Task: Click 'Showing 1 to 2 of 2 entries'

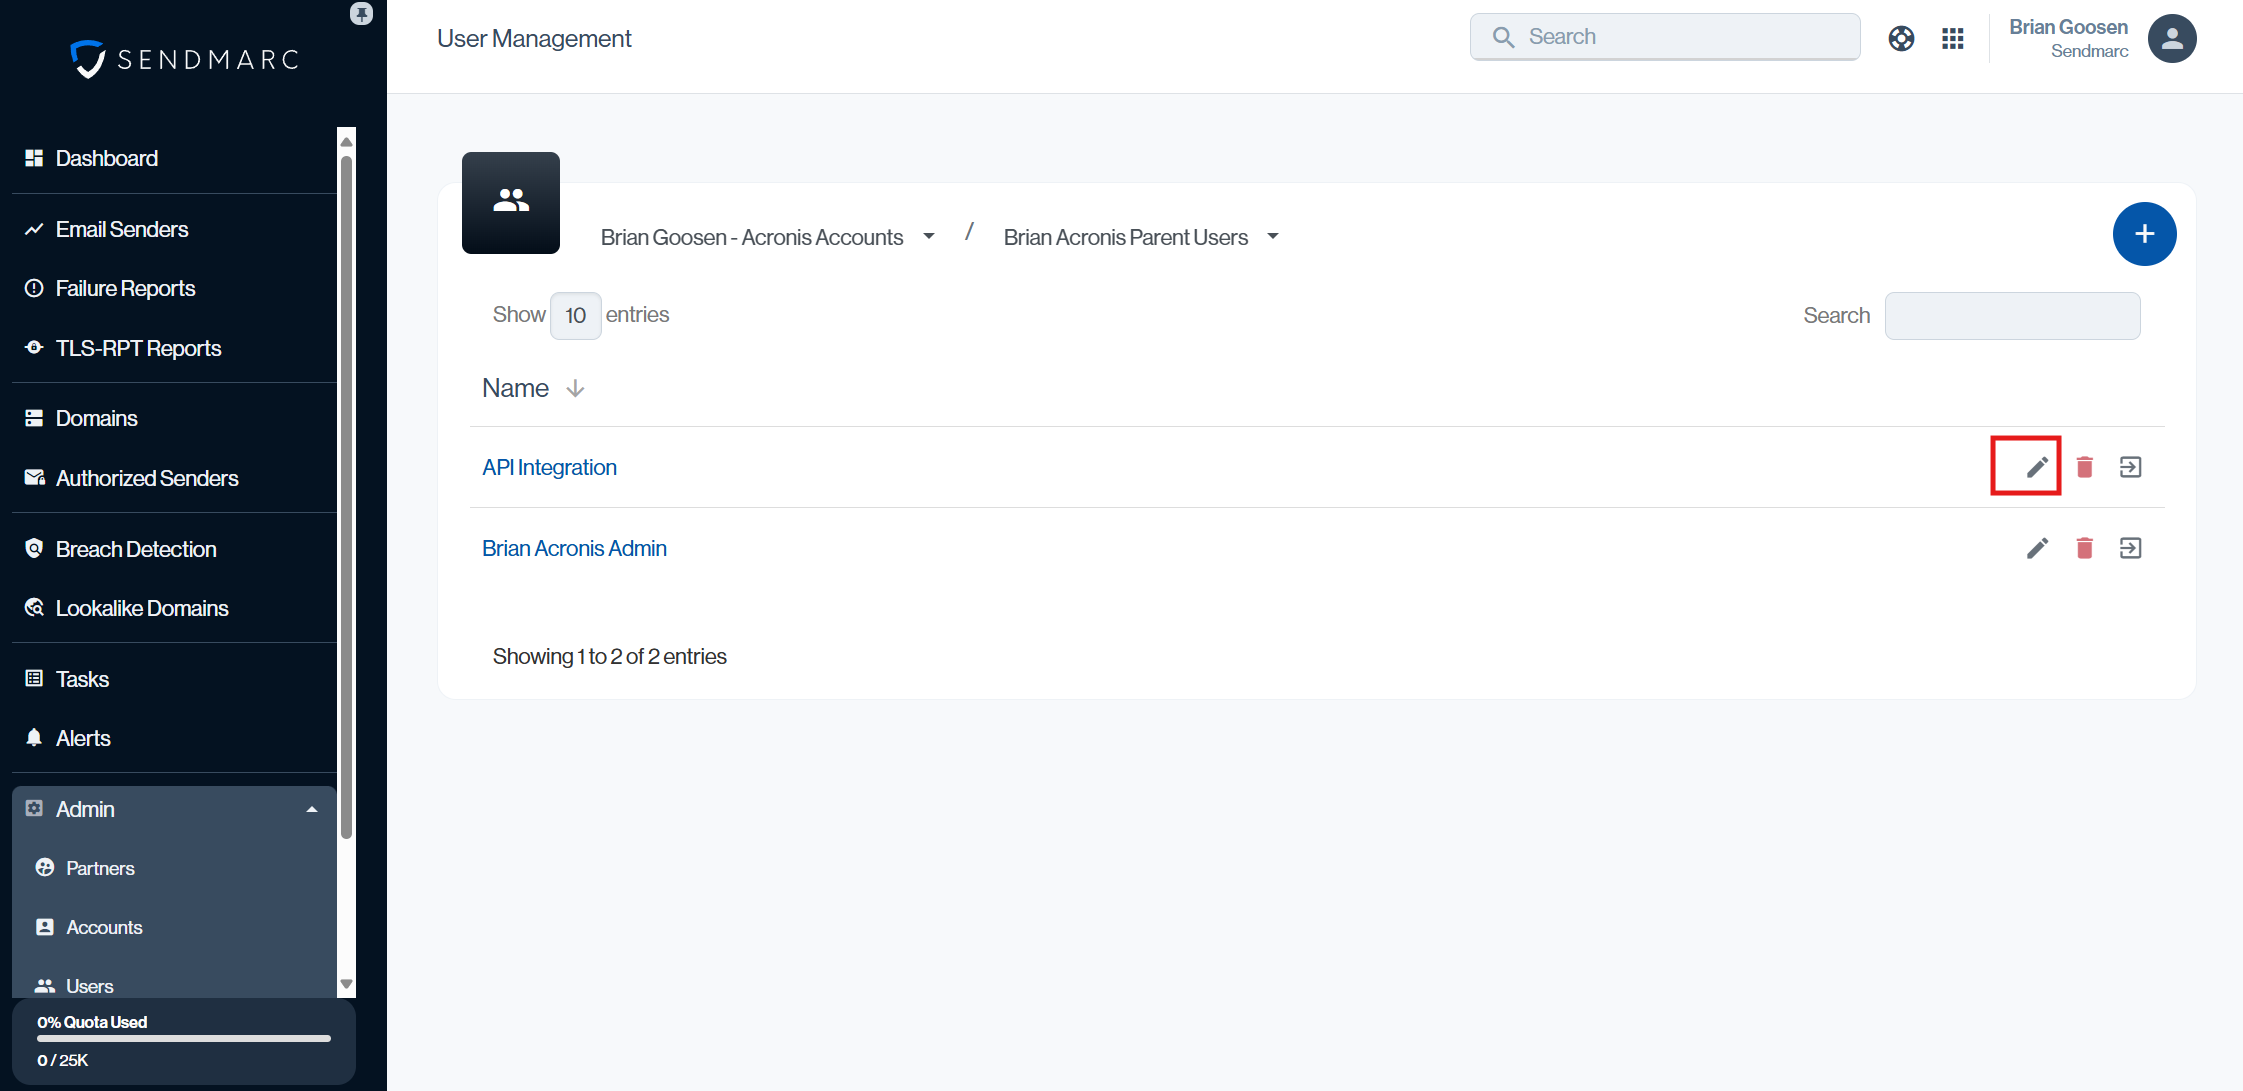Action: [x=609, y=656]
